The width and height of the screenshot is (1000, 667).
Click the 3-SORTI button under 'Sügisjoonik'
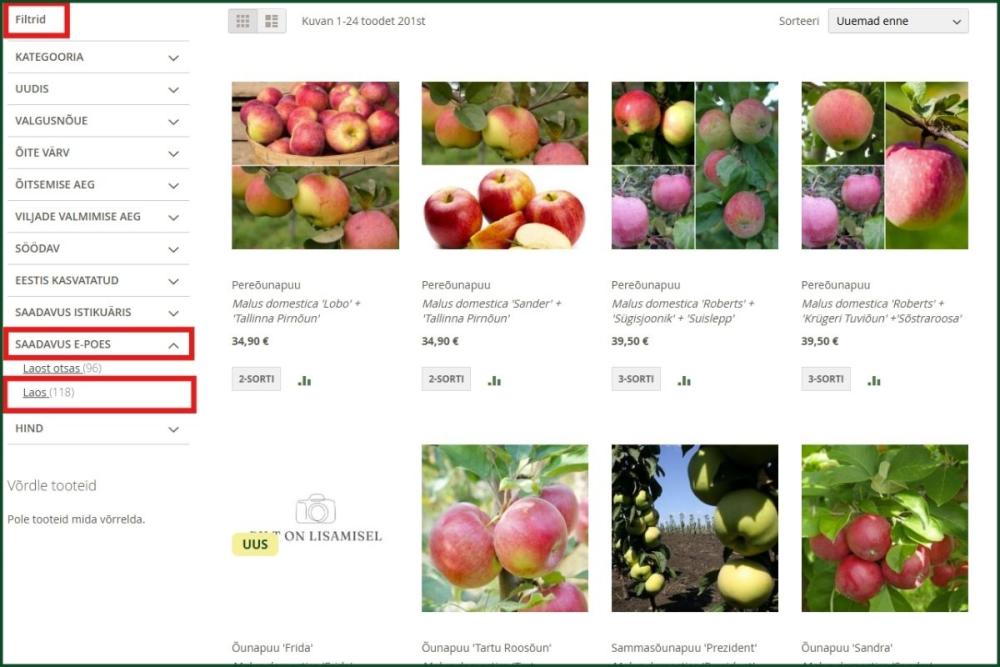click(x=636, y=379)
